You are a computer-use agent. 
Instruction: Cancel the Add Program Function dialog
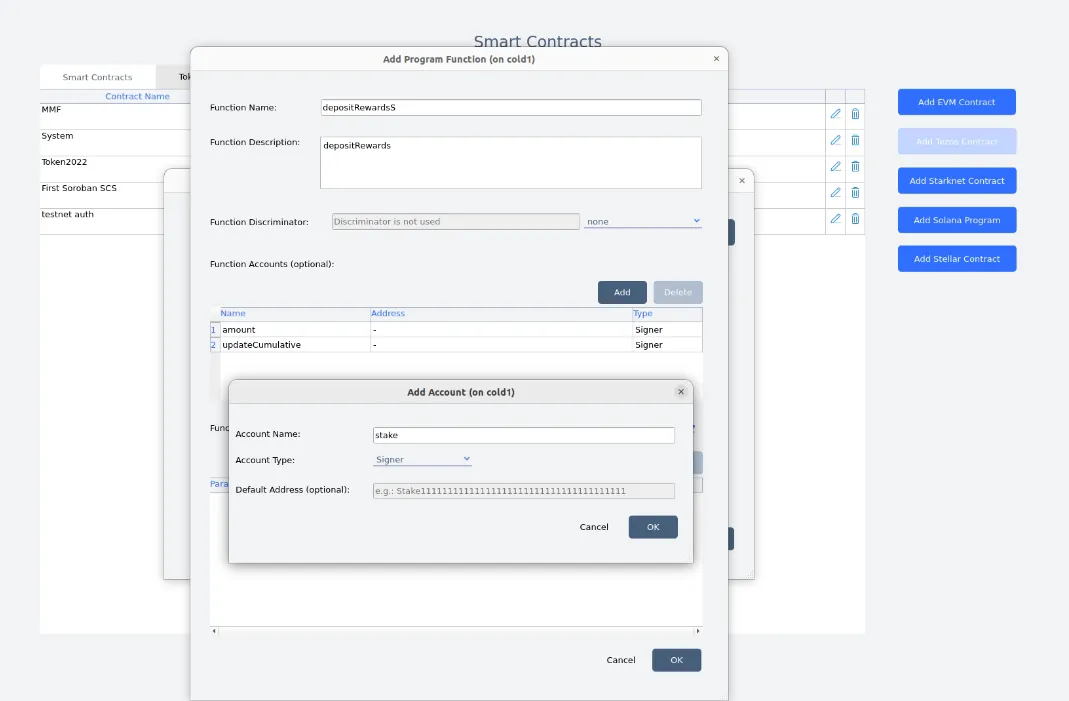point(621,660)
